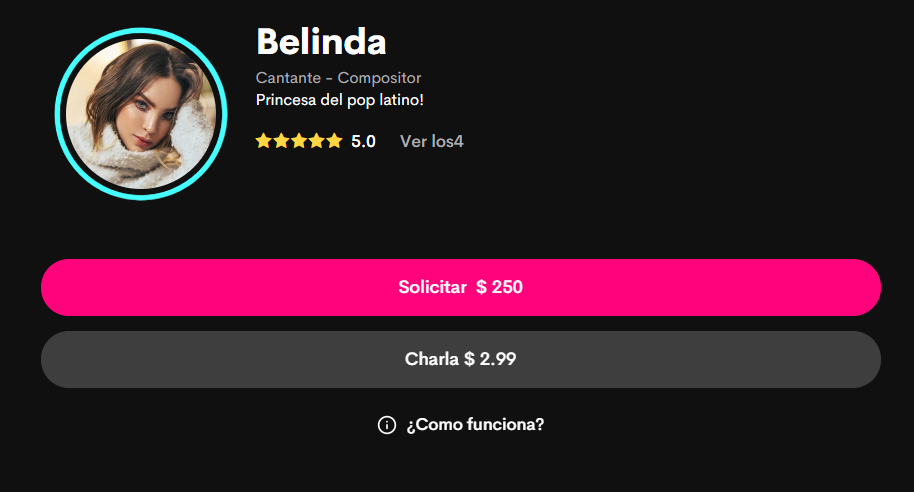Click the $ 2.99 price on the gray button
This screenshot has height=492, width=914.
tap(490, 359)
